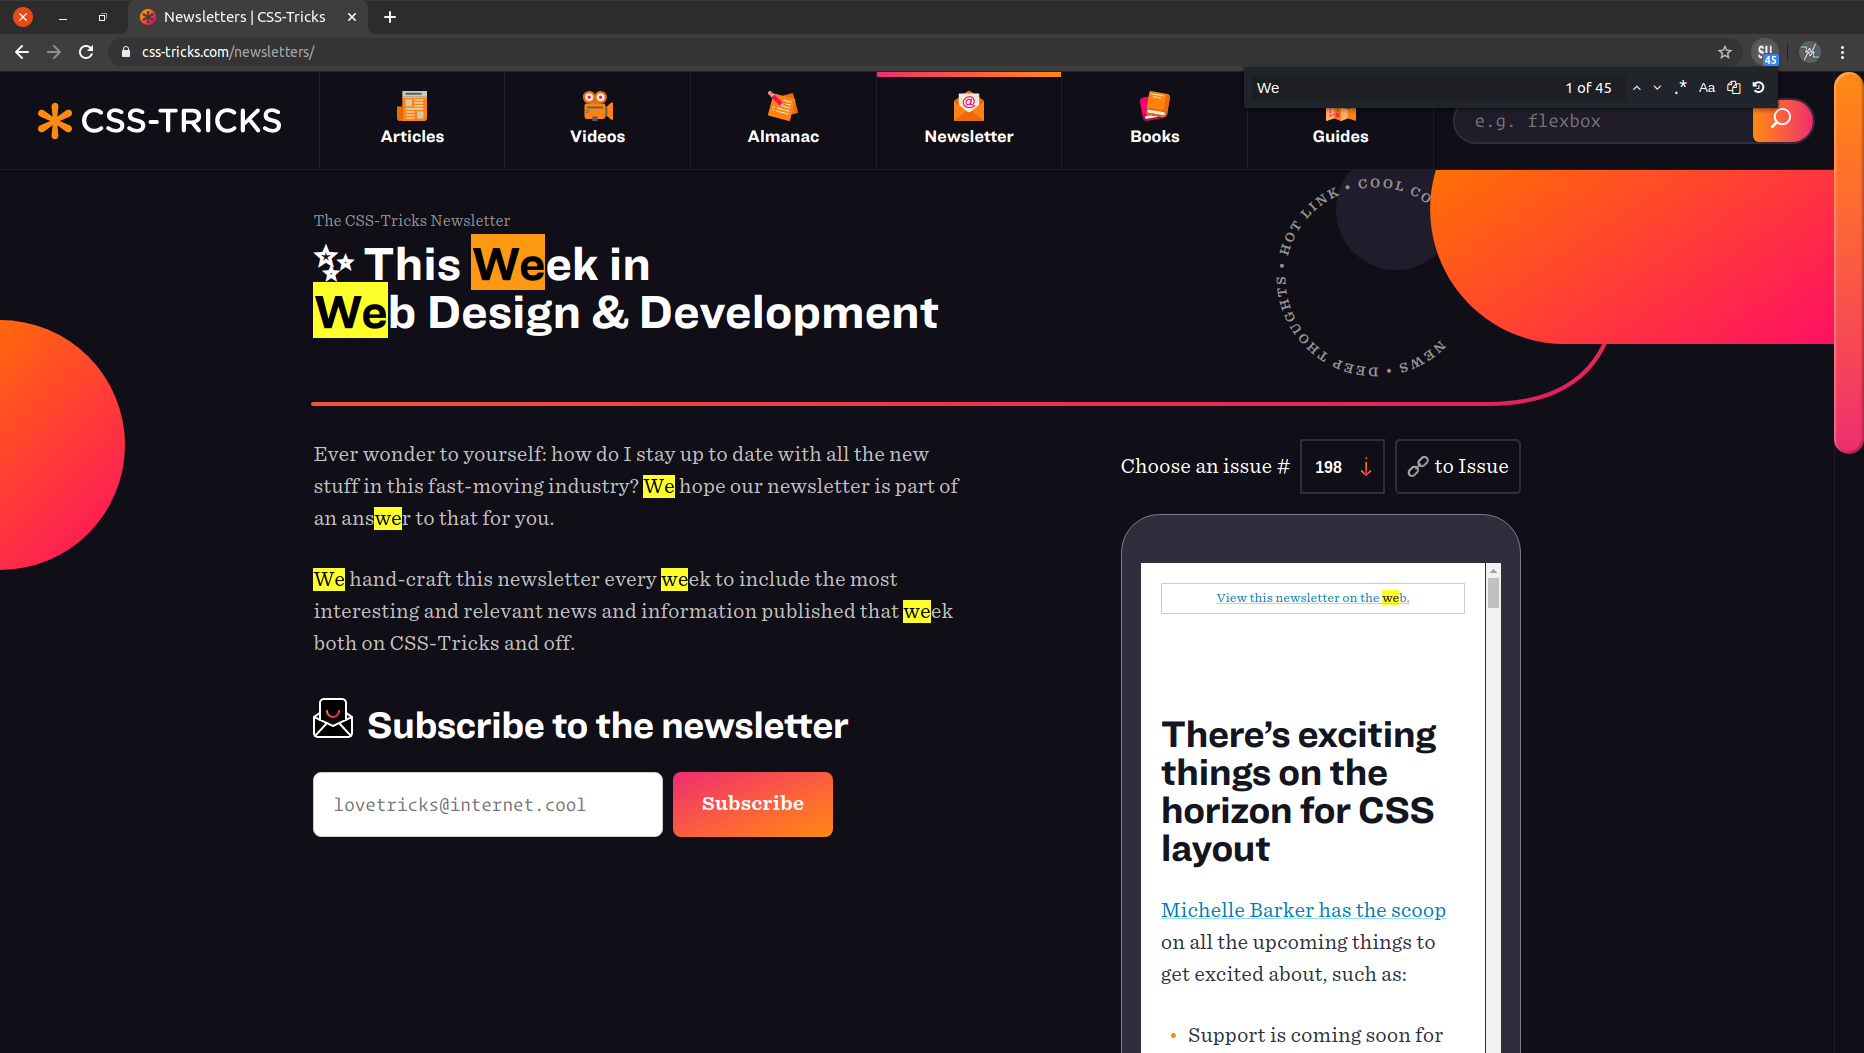Click the preview headline 'There's exciting things'
This screenshot has width=1864, height=1053.
coord(1298,792)
